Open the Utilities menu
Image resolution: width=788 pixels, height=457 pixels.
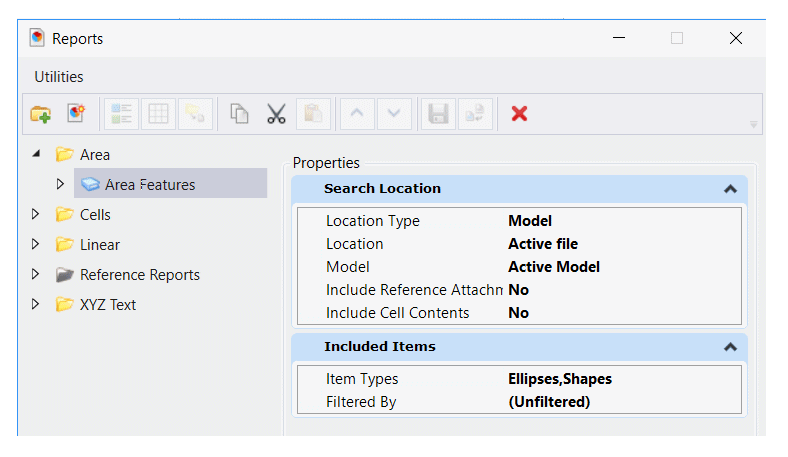59,77
